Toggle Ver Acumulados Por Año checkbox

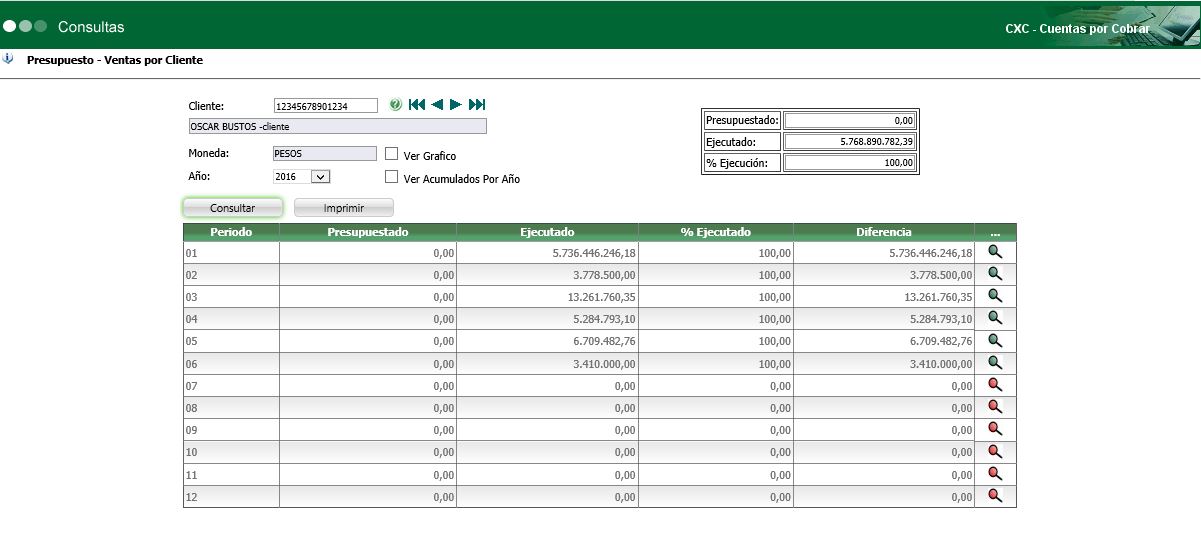click(x=392, y=177)
